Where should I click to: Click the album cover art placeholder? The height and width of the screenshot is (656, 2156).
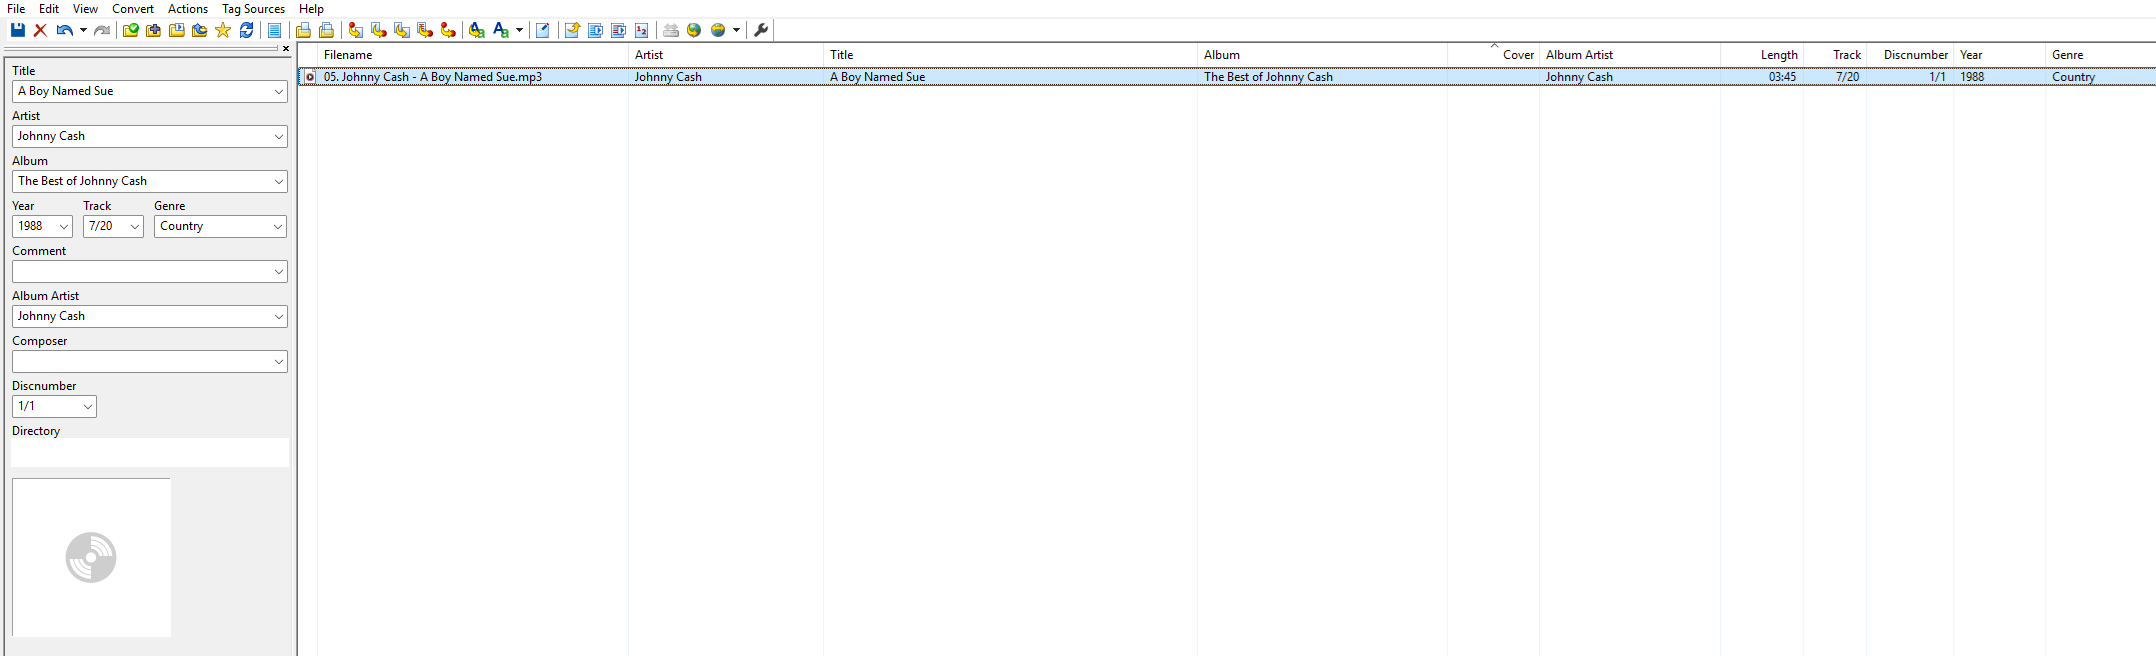(91, 557)
